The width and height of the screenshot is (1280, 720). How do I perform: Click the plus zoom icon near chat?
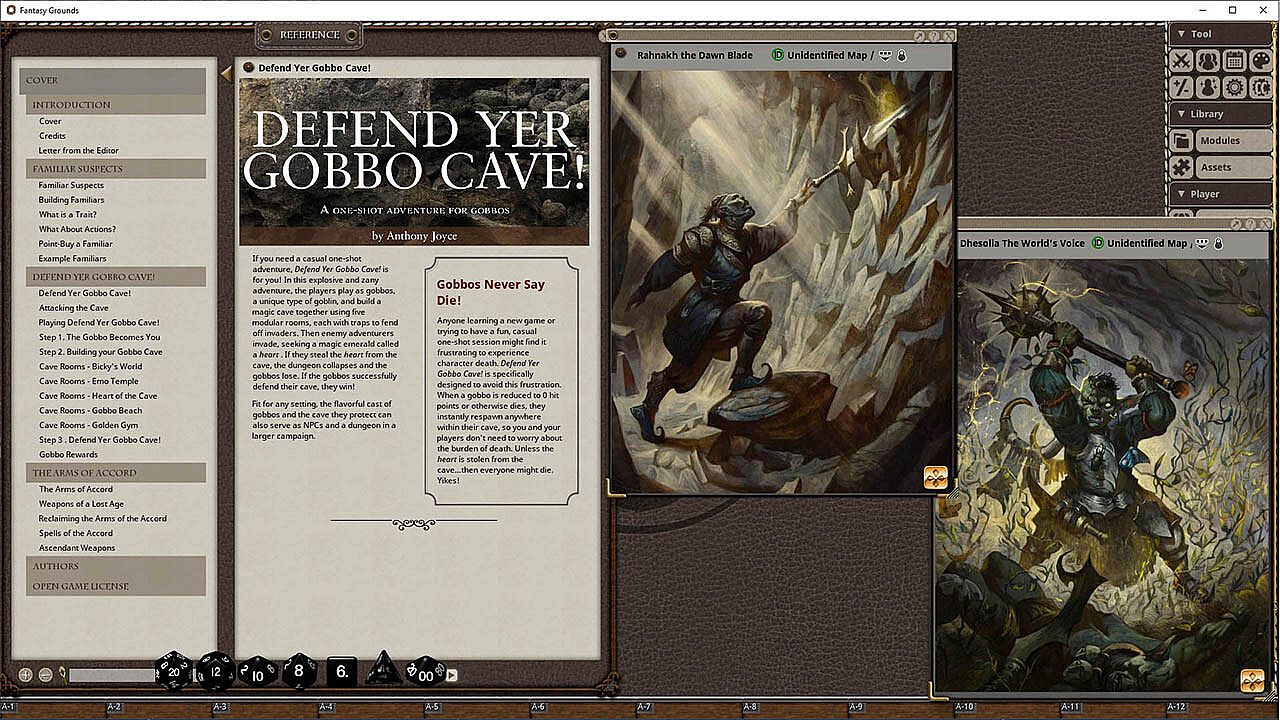tap(26, 675)
